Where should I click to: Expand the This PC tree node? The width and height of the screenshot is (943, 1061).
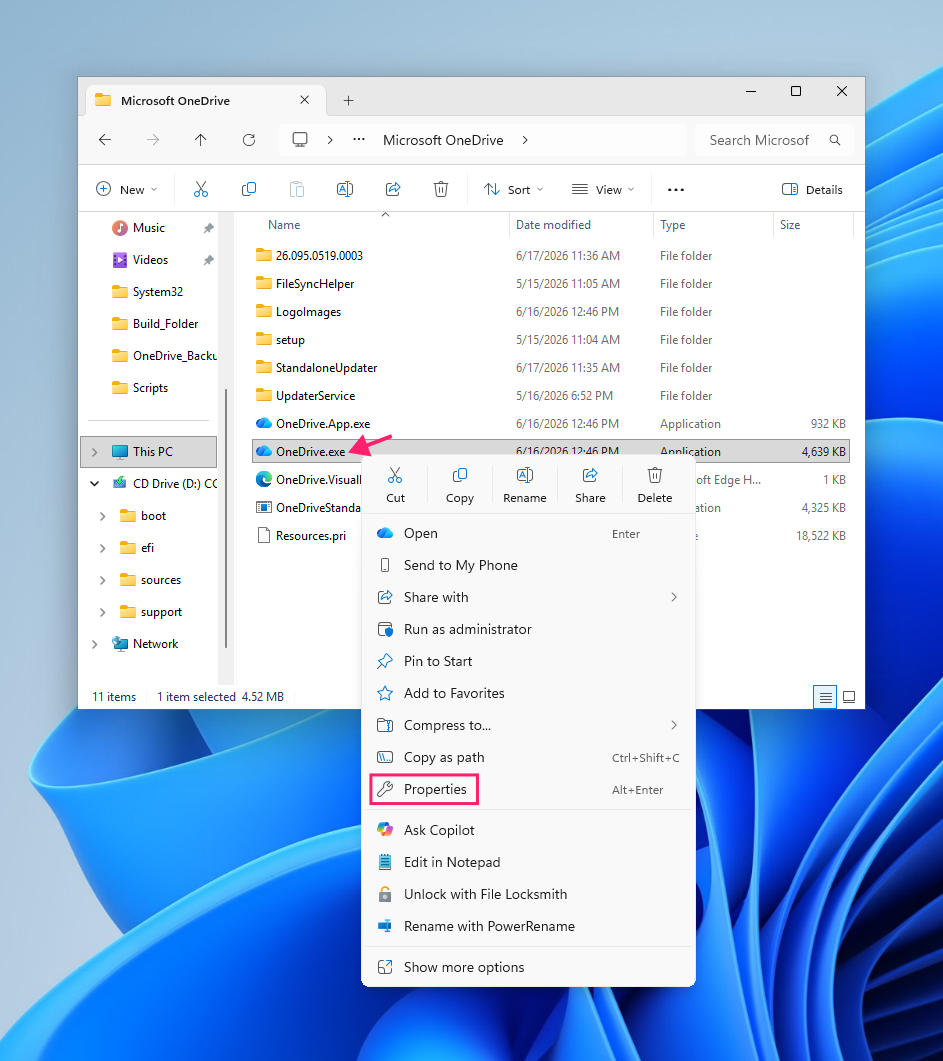95,452
